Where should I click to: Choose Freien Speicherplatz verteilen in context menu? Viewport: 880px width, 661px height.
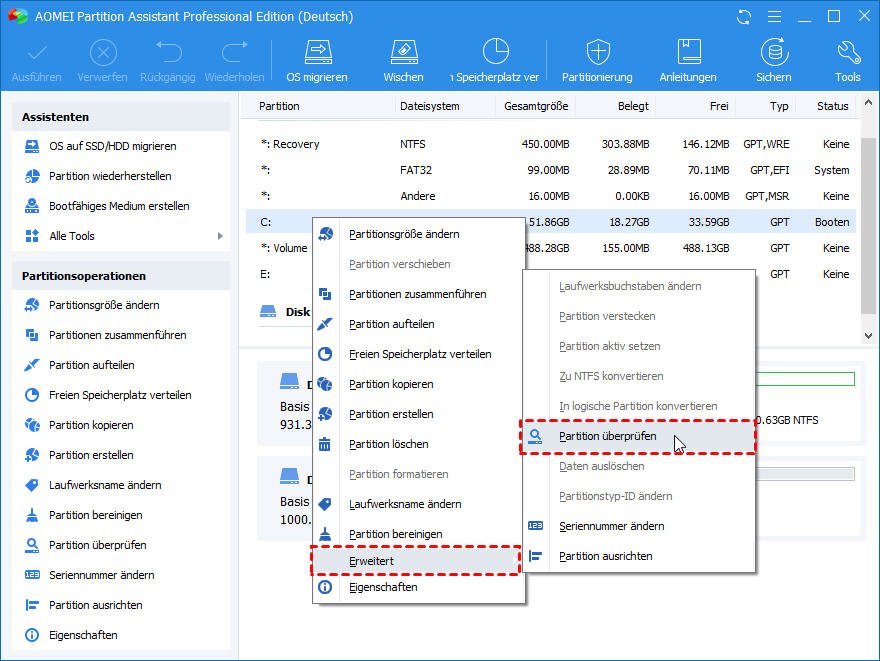pos(418,354)
